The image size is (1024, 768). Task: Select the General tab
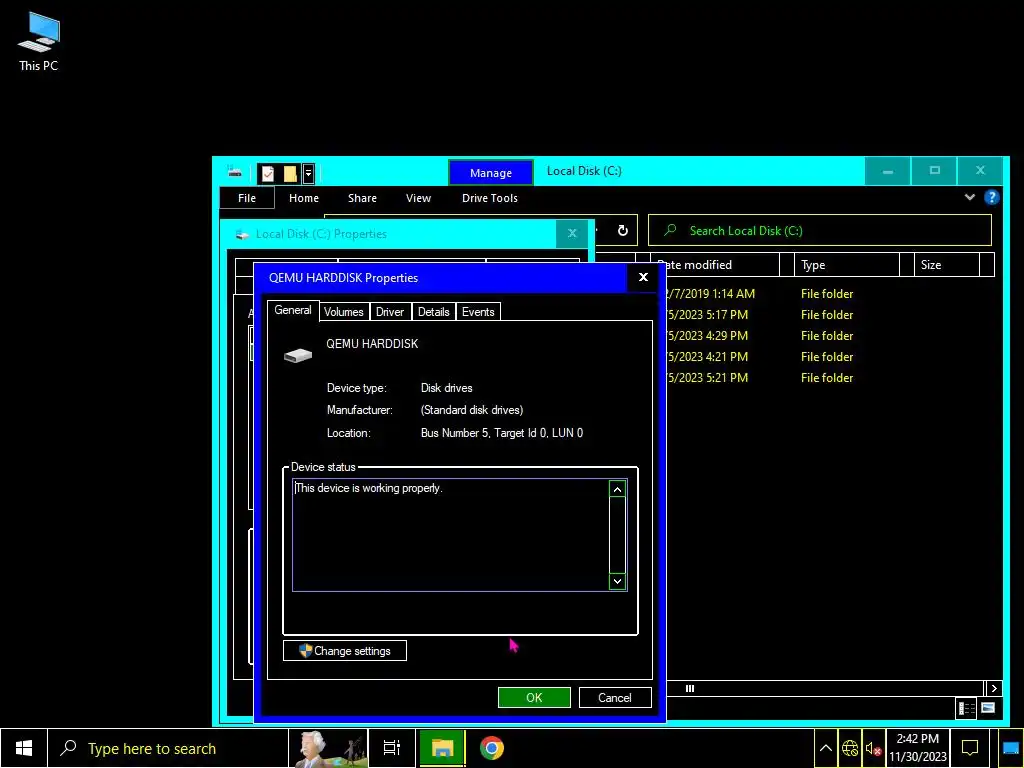(293, 310)
